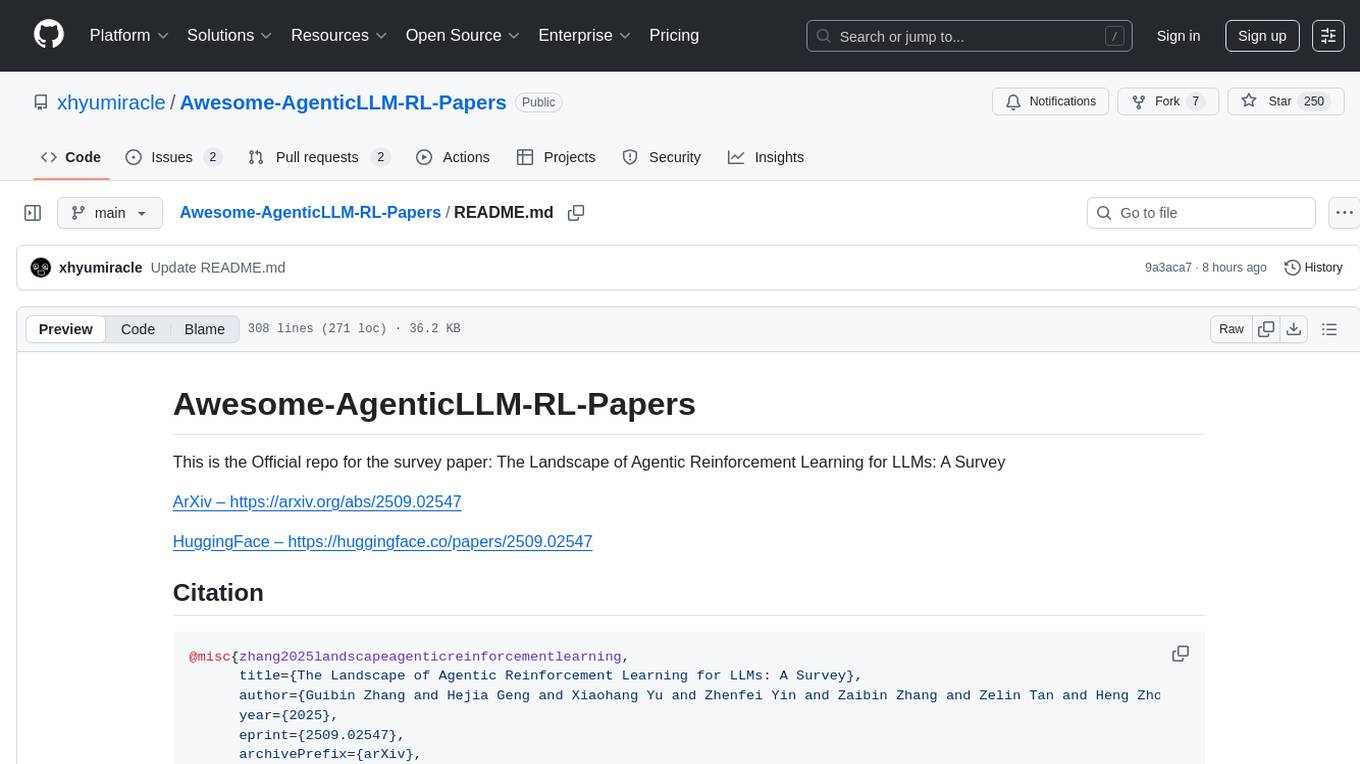Open the main branch selector

click(109, 213)
